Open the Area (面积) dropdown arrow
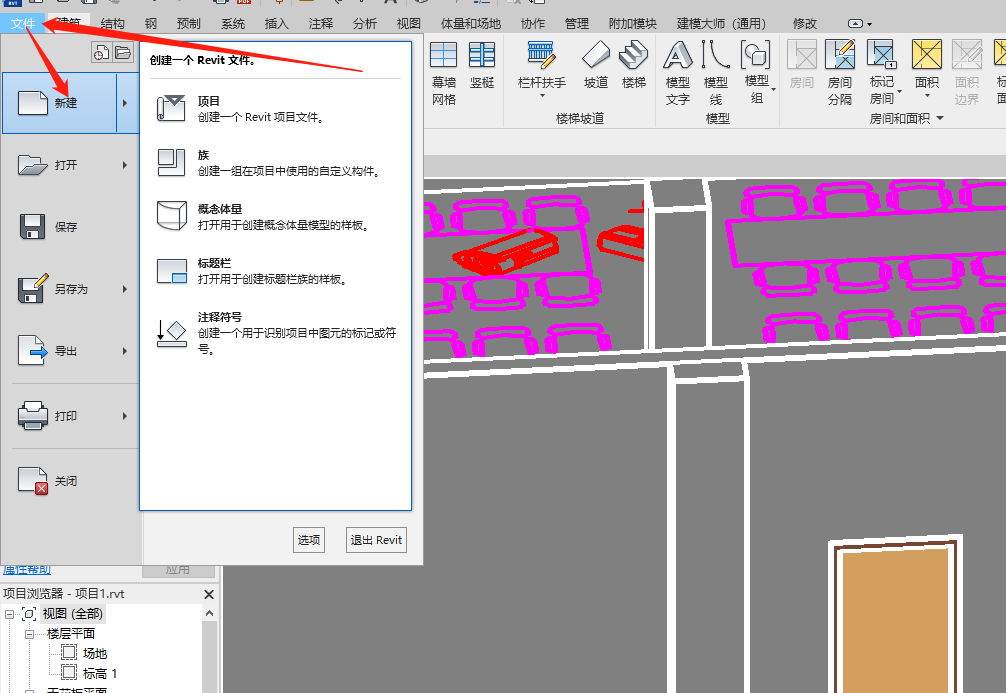This screenshot has height=693, width=1006. click(927, 96)
